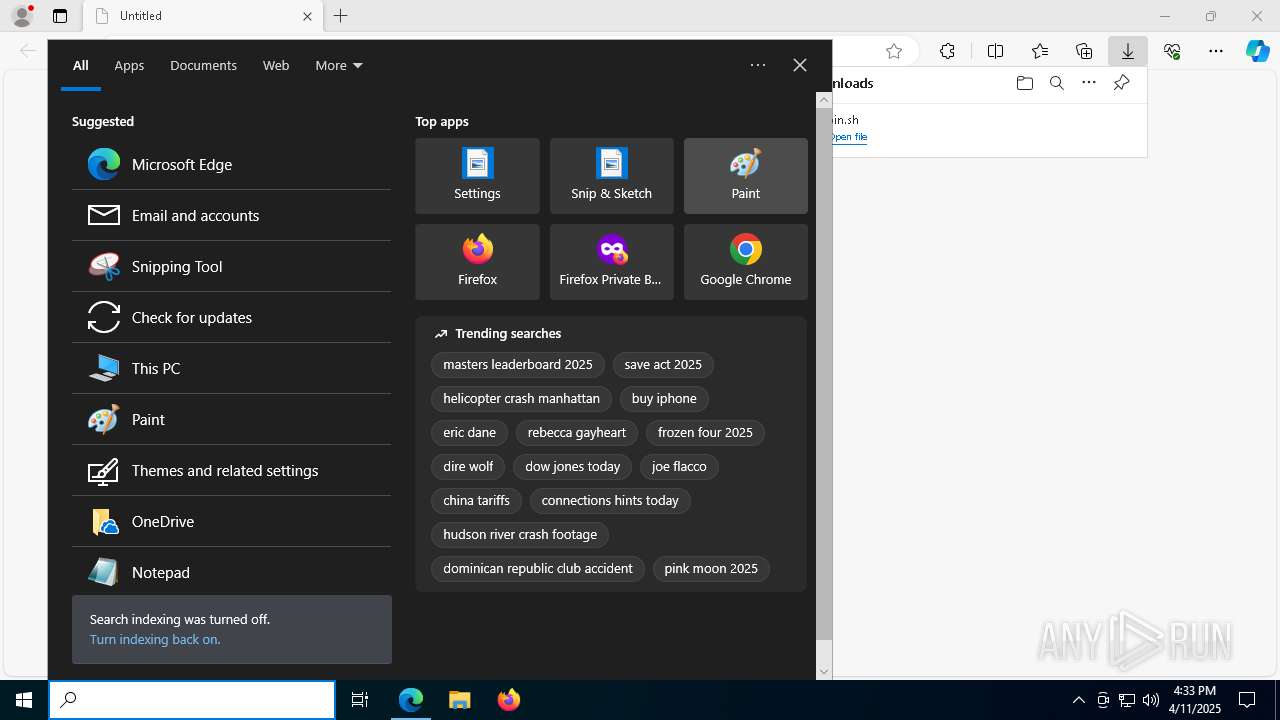Image resolution: width=1280 pixels, height=720 pixels.
Task: Open Microsoft Edge from Suggested list
Action: (232, 164)
